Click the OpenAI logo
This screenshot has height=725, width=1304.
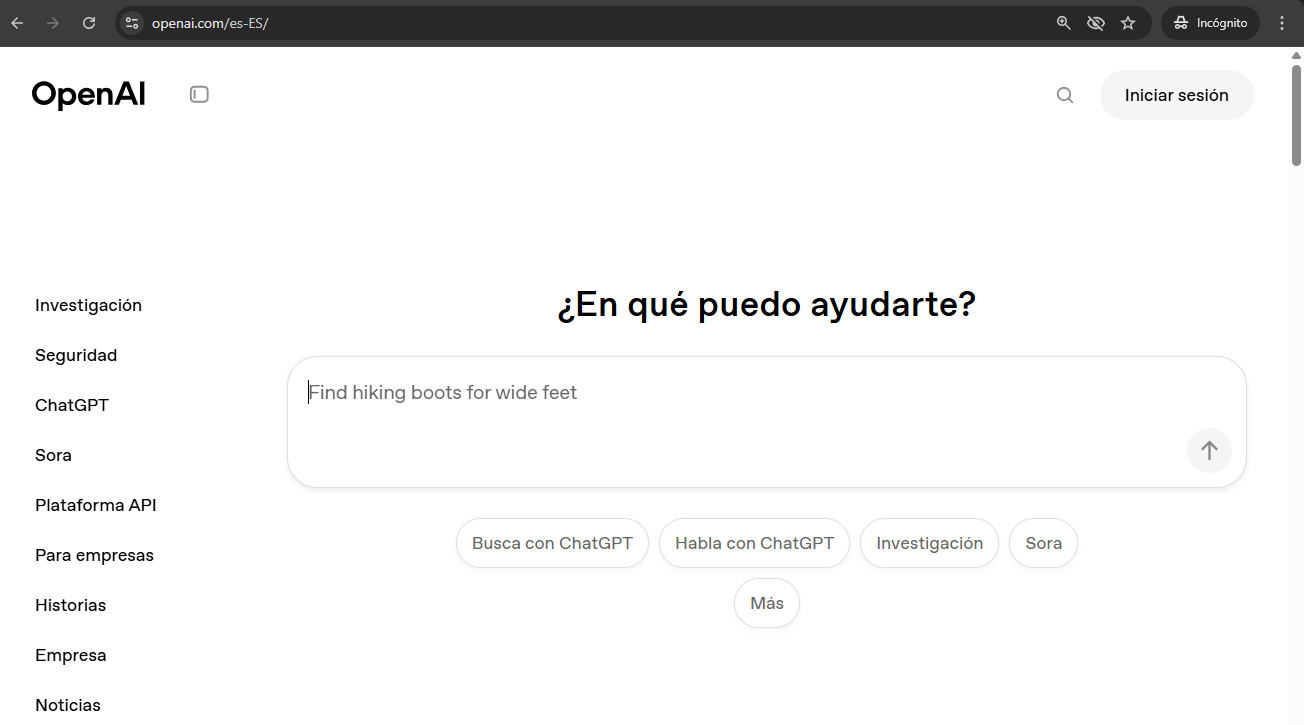point(89,95)
